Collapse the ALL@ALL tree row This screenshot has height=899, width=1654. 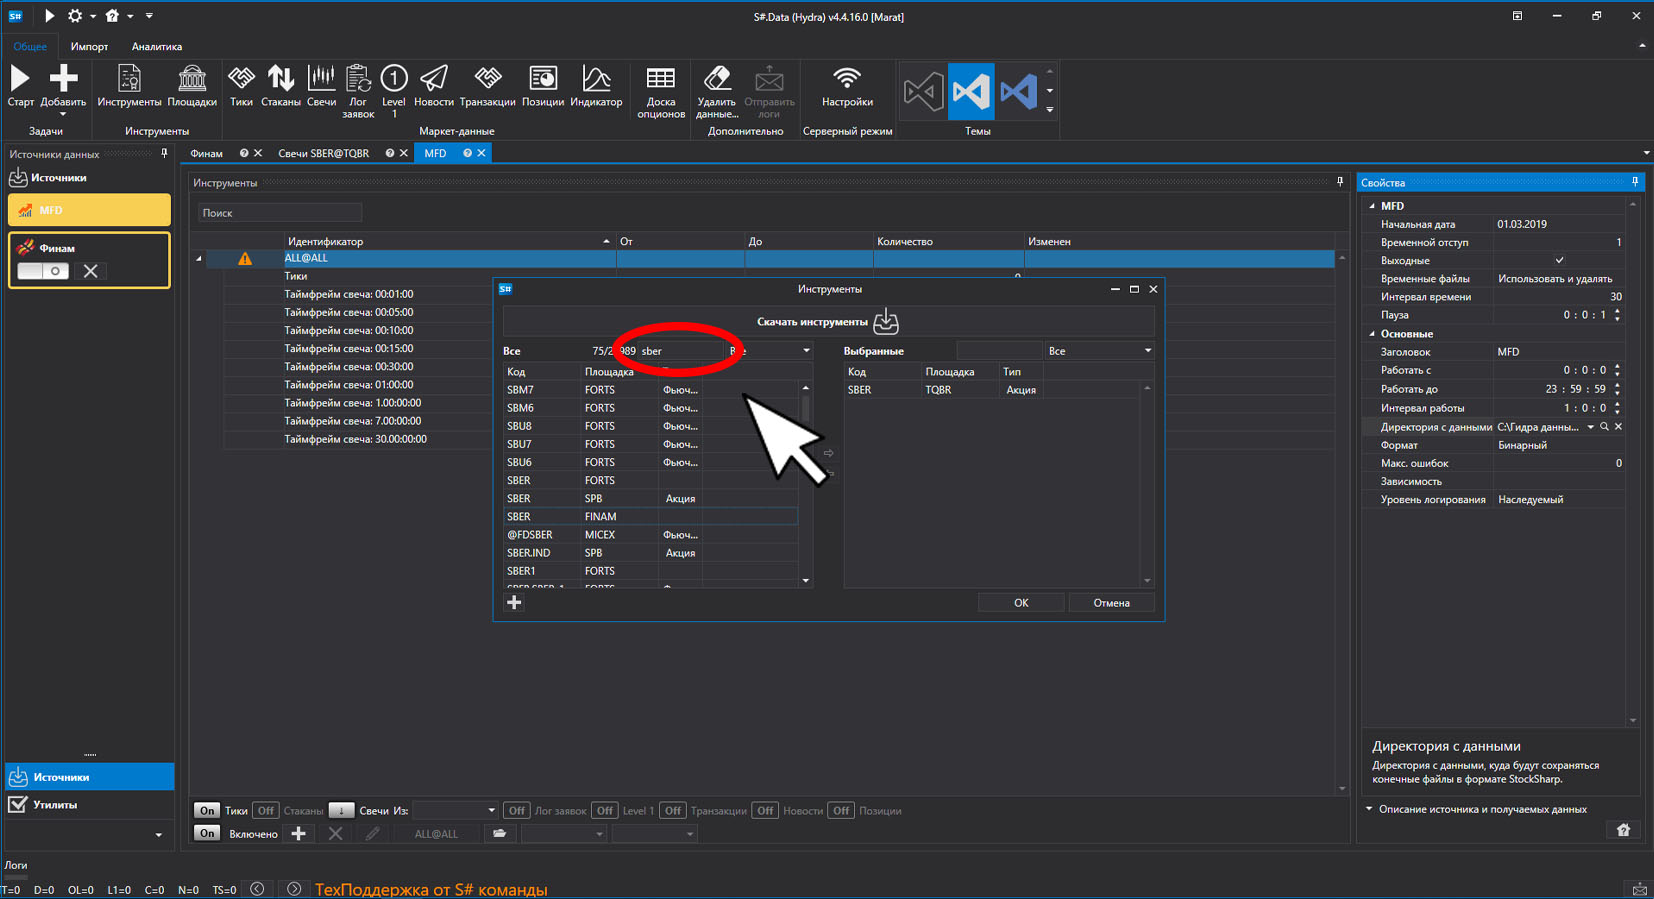coord(199,258)
